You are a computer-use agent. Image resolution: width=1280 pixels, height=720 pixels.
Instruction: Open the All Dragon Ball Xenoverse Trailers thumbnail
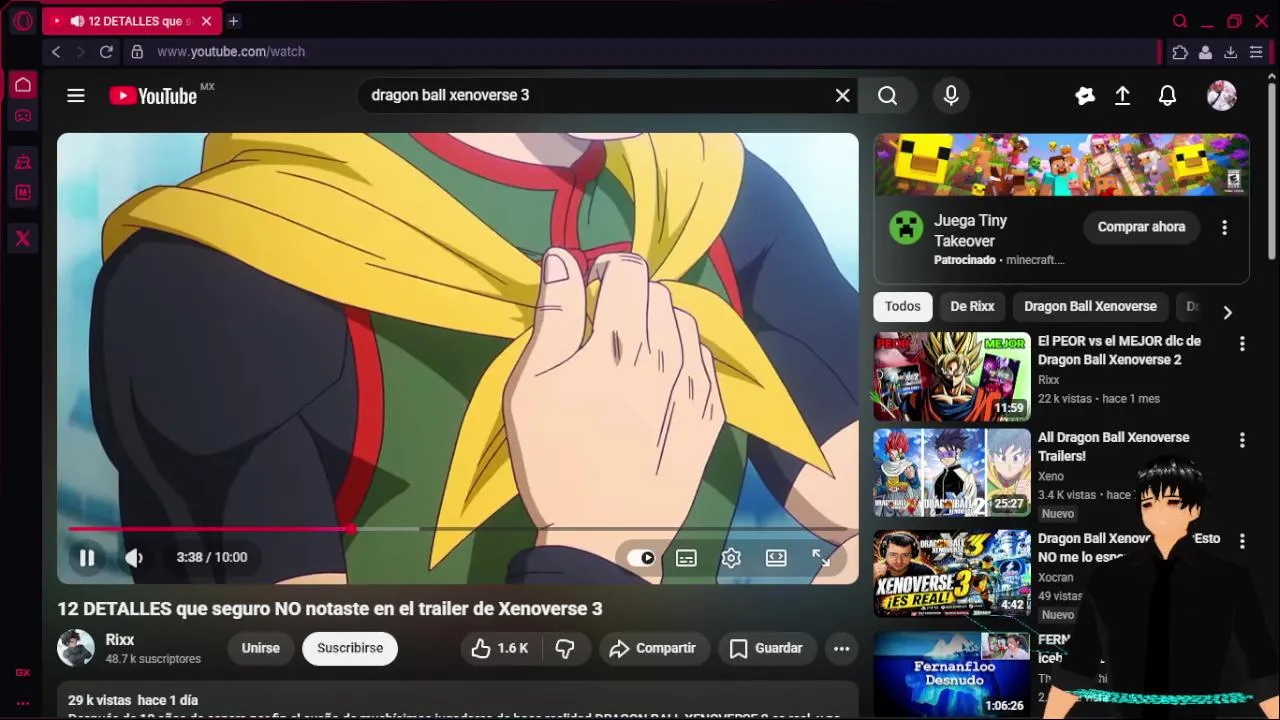click(952, 473)
